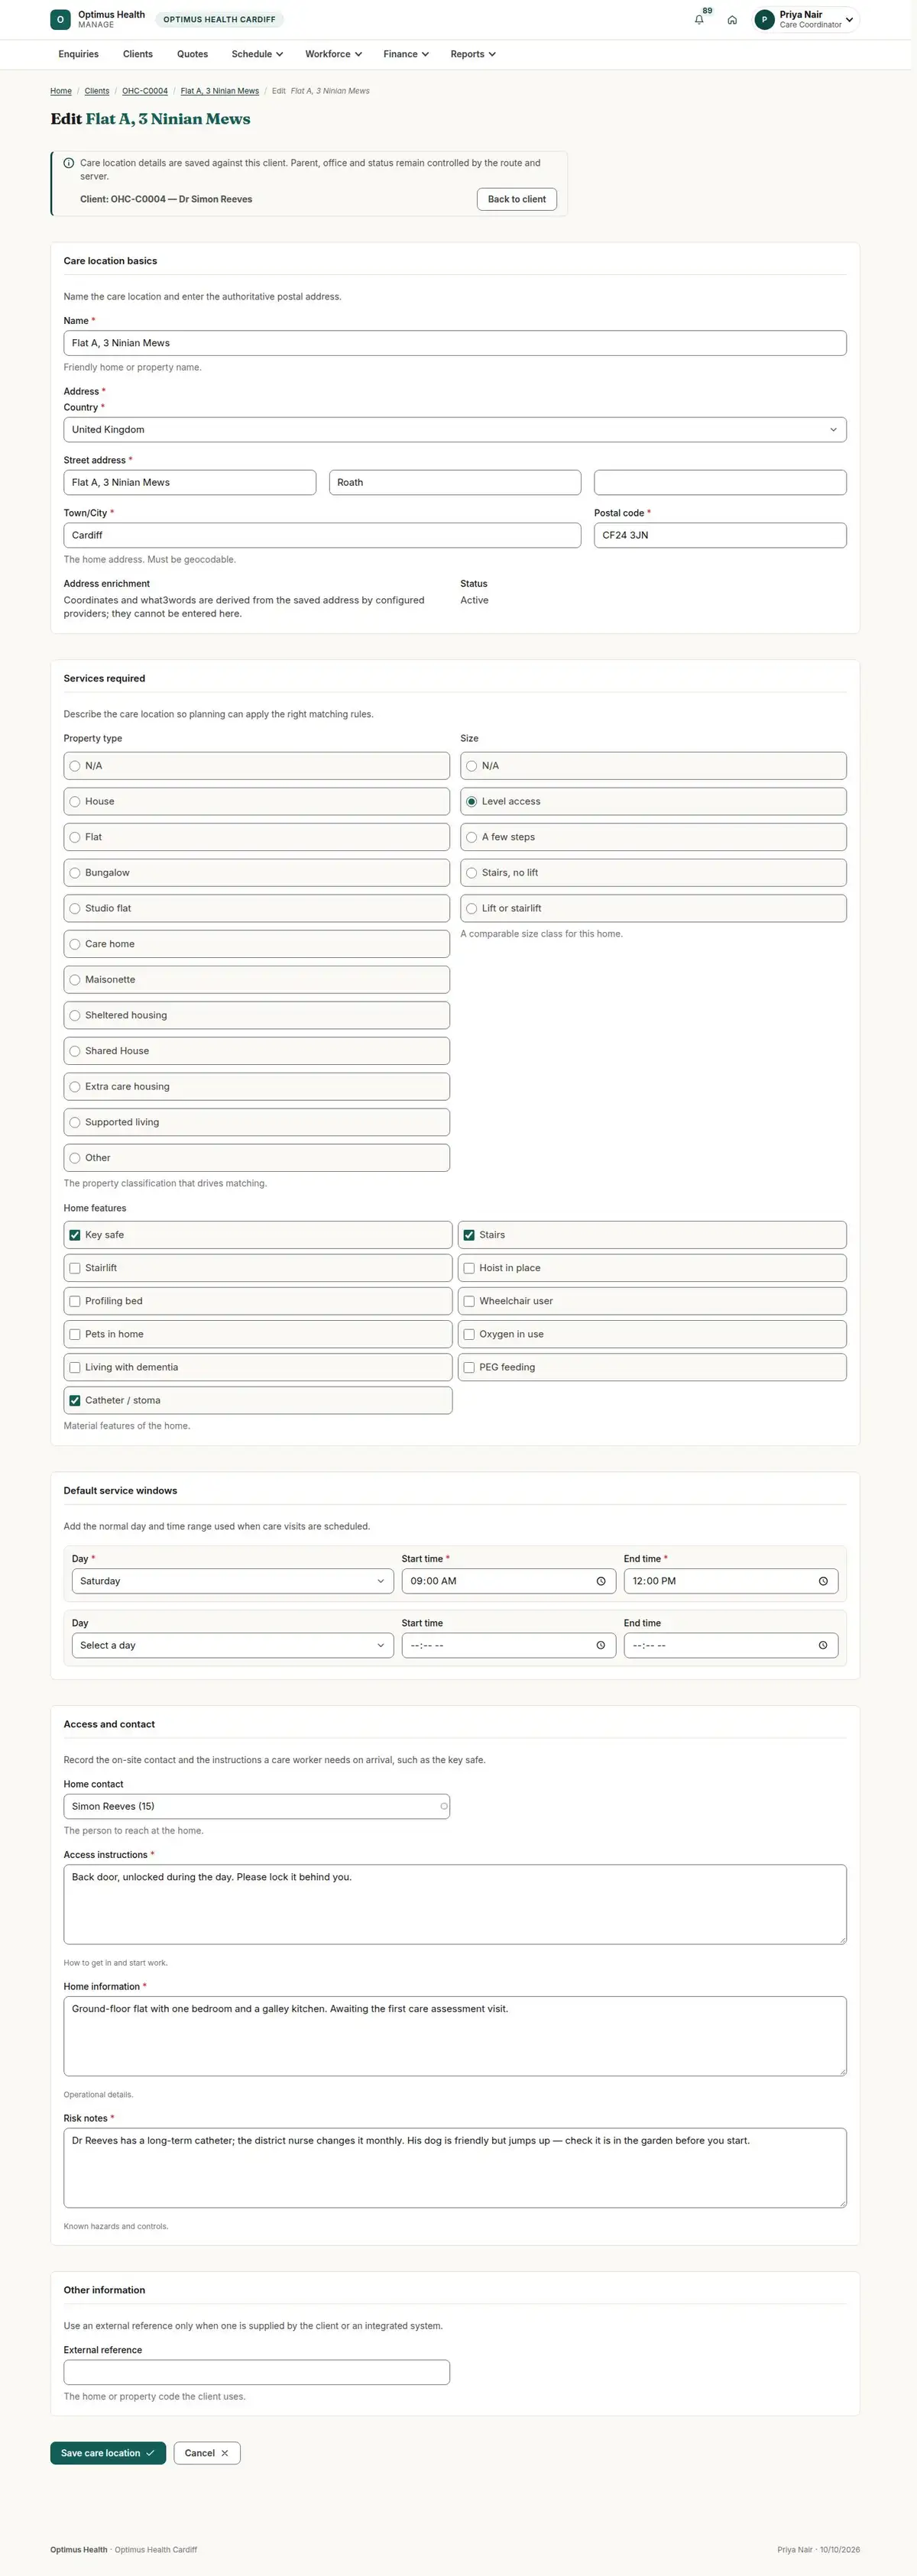
Task: Save the care location
Action: [x=108, y=2453]
